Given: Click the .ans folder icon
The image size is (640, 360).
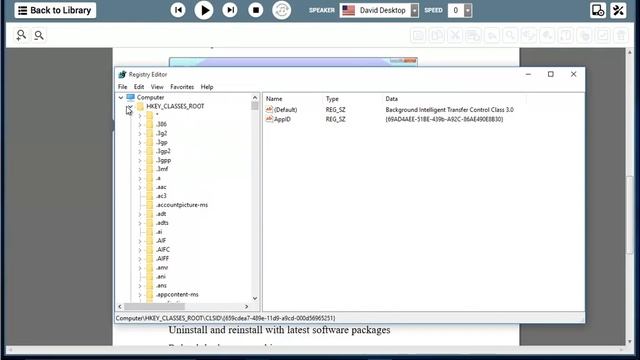Looking at the screenshot, I should pos(150,286).
